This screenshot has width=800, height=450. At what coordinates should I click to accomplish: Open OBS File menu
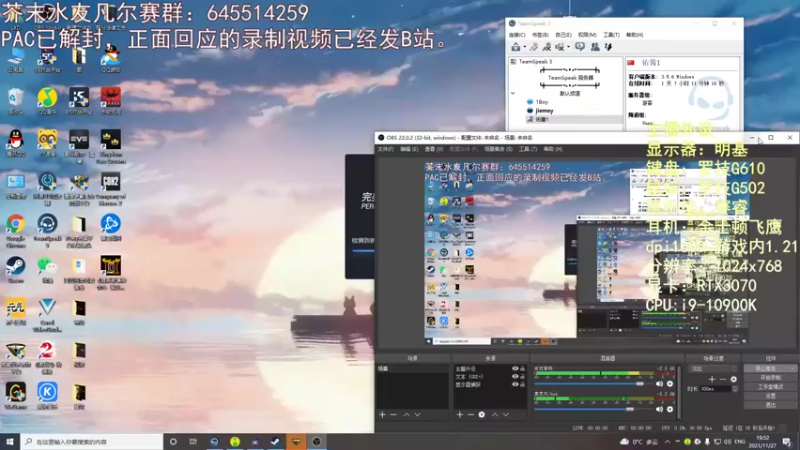pyautogui.click(x=385, y=149)
